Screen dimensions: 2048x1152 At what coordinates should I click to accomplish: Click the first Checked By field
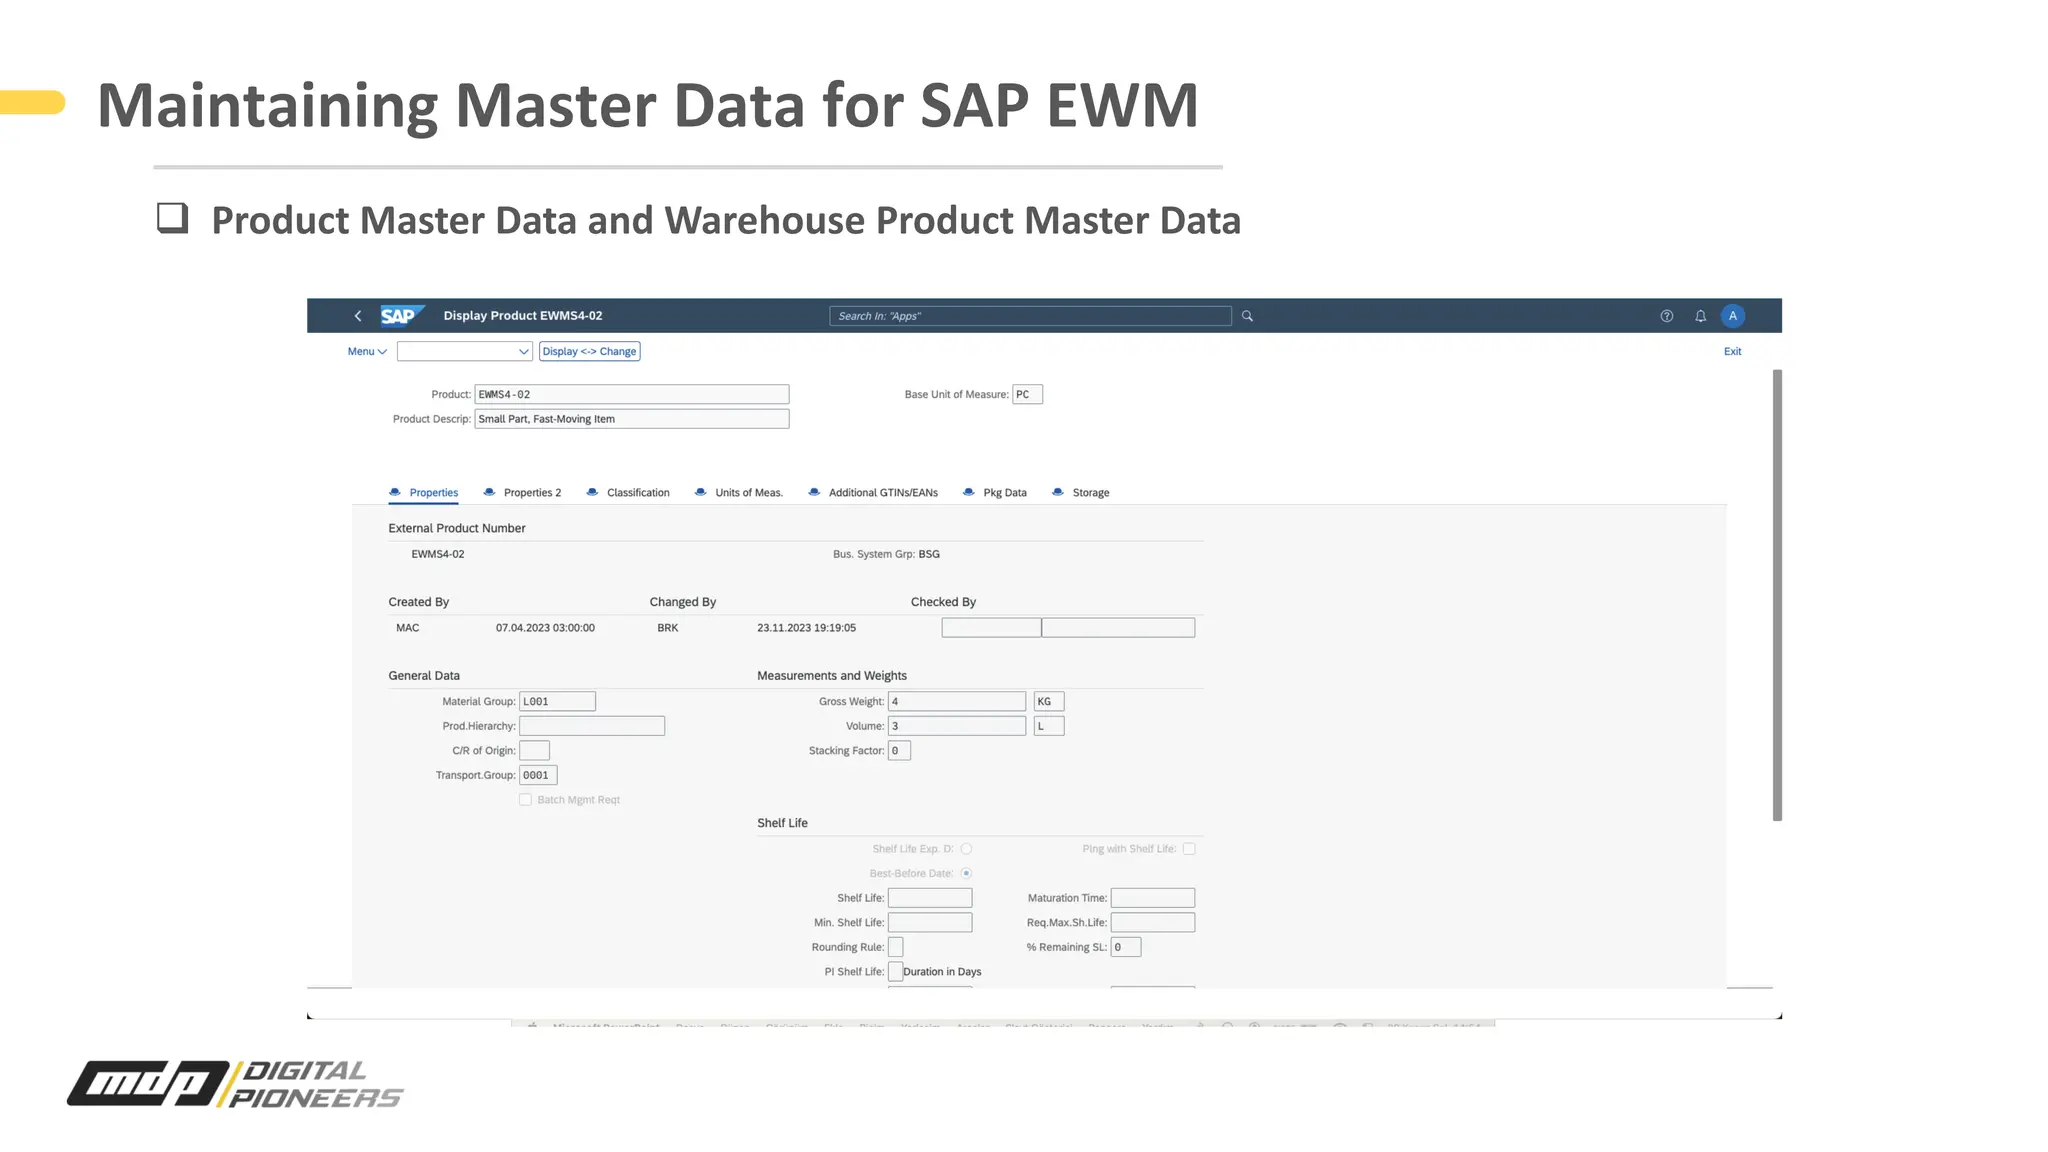click(991, 628)
